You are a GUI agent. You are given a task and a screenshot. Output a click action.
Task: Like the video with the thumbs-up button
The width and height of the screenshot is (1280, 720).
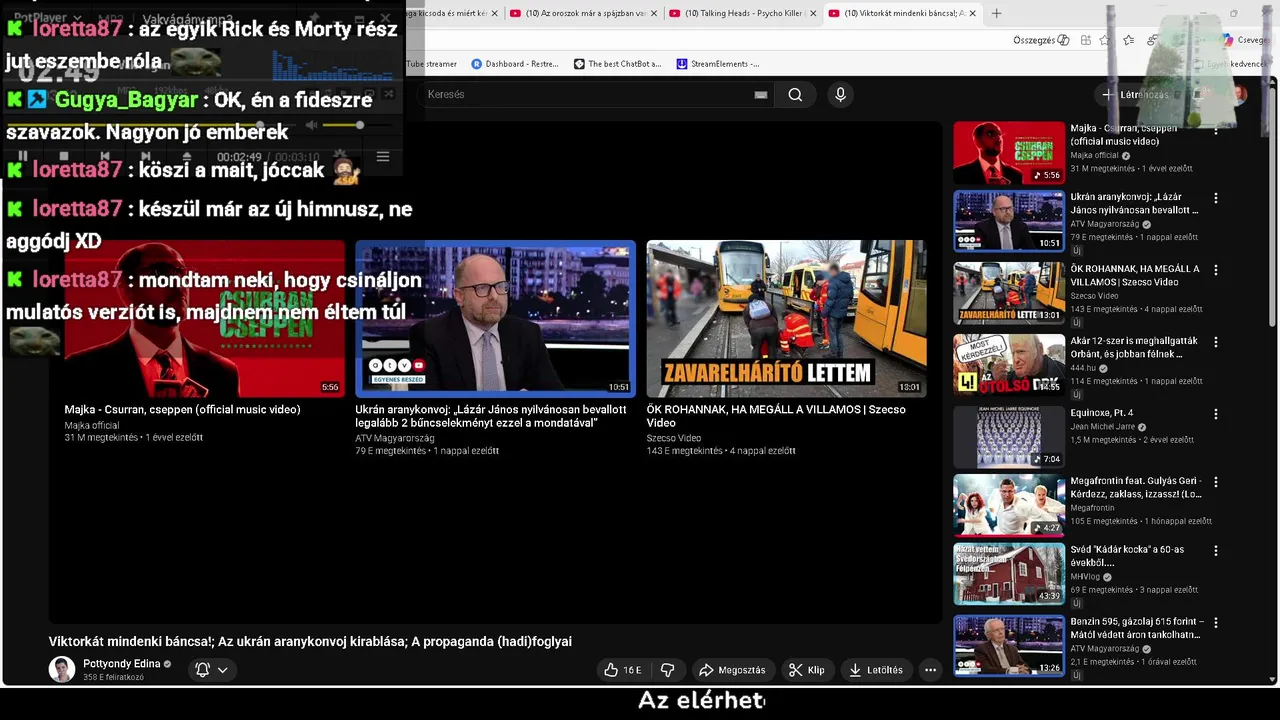point(622,670)
